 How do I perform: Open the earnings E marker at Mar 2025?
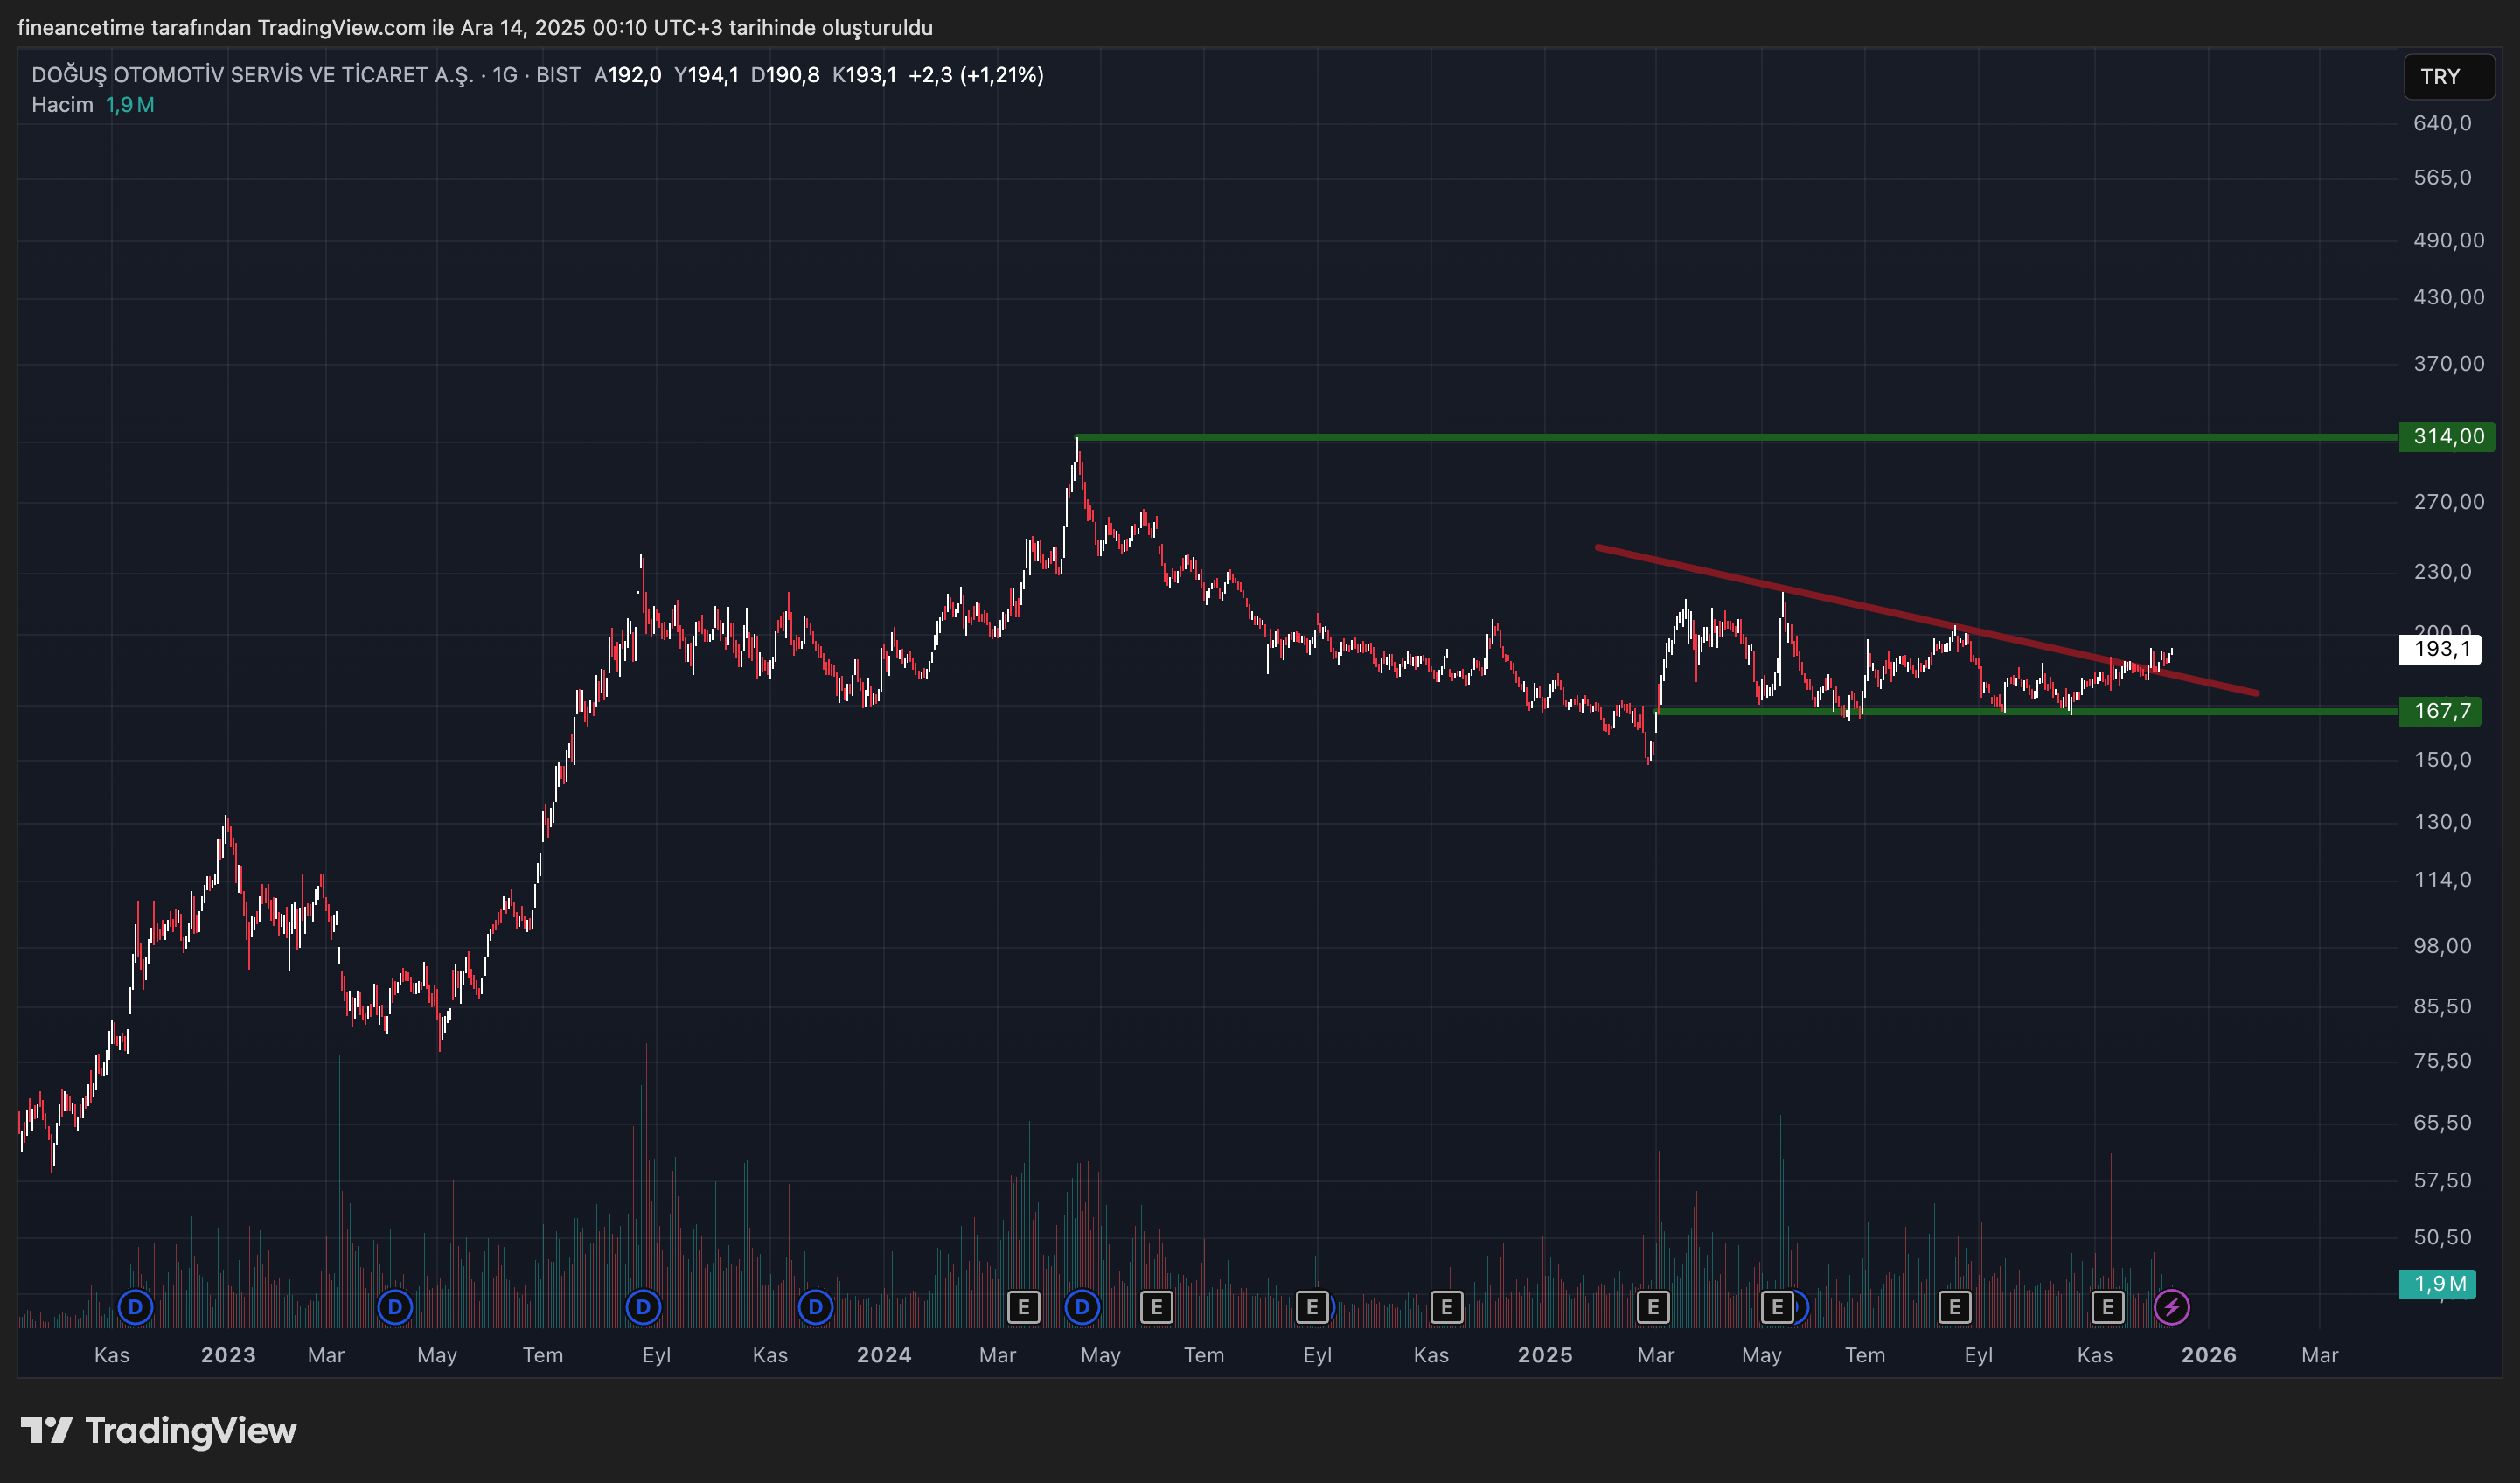pyautogui.click(x=1653, y=1307)
